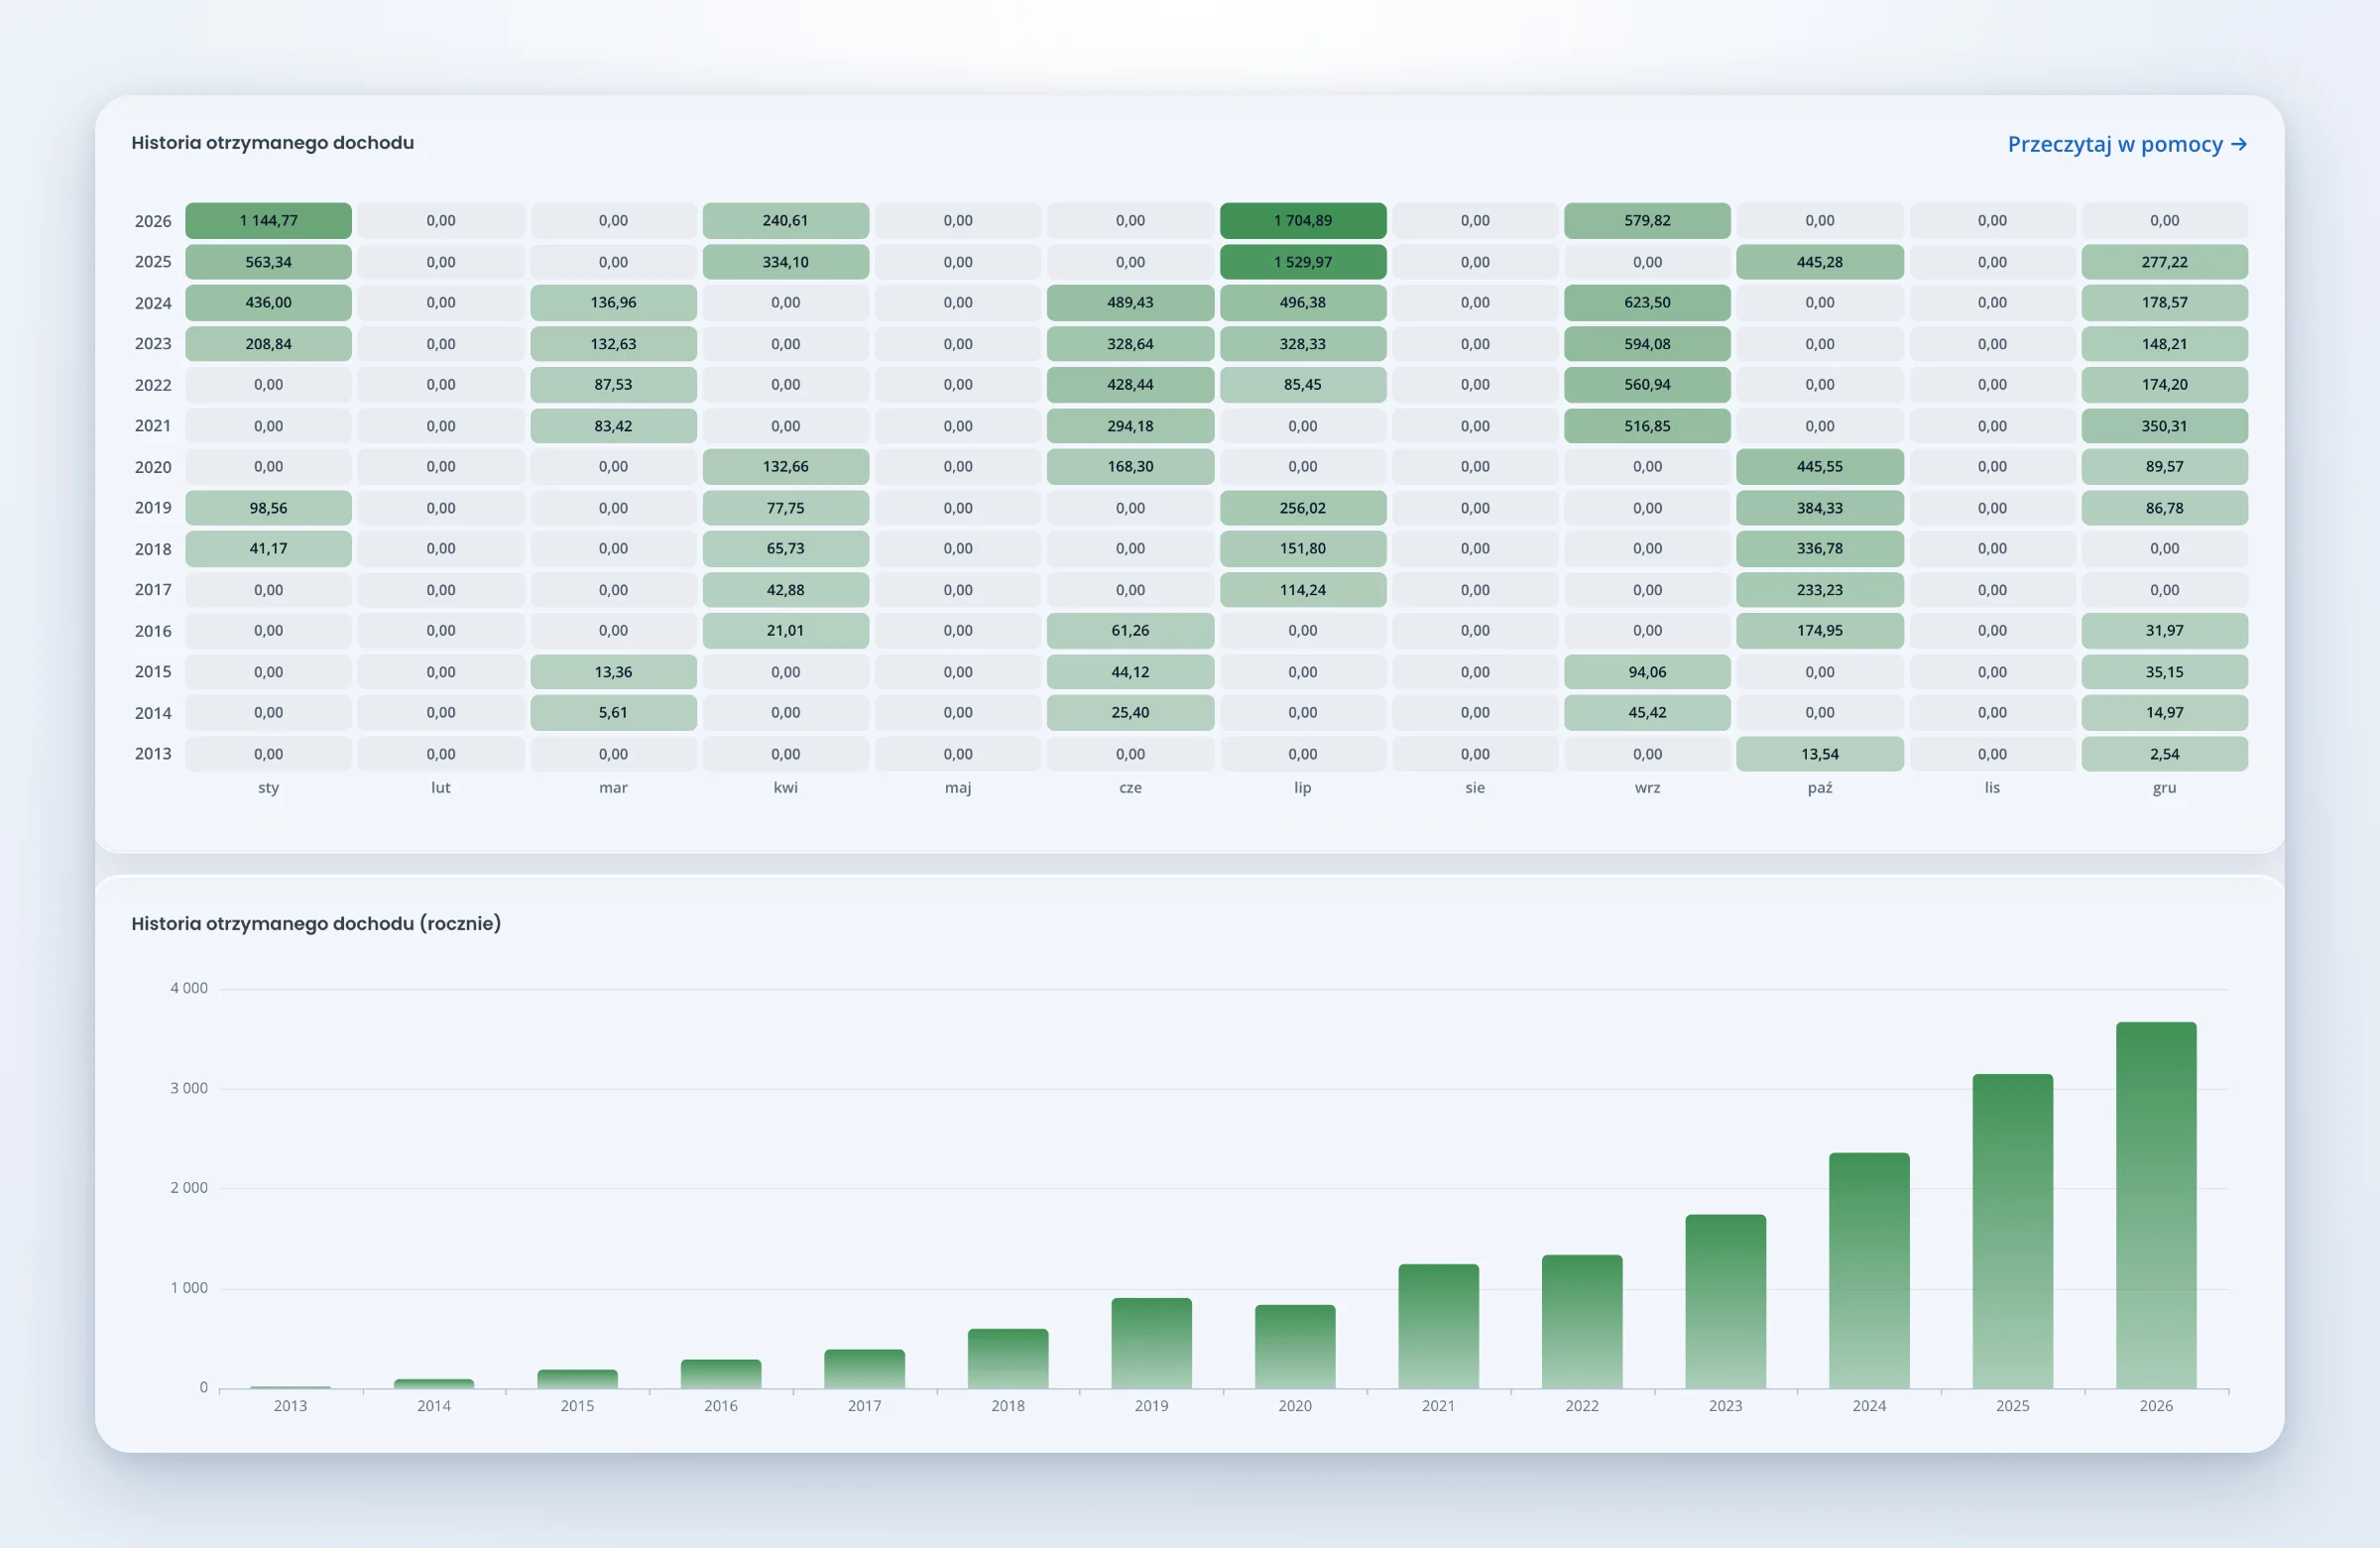Screen dimensions: 2380x1548
Task: Select the 350,31 December 2021 cell
Action: coord(2165,426)
